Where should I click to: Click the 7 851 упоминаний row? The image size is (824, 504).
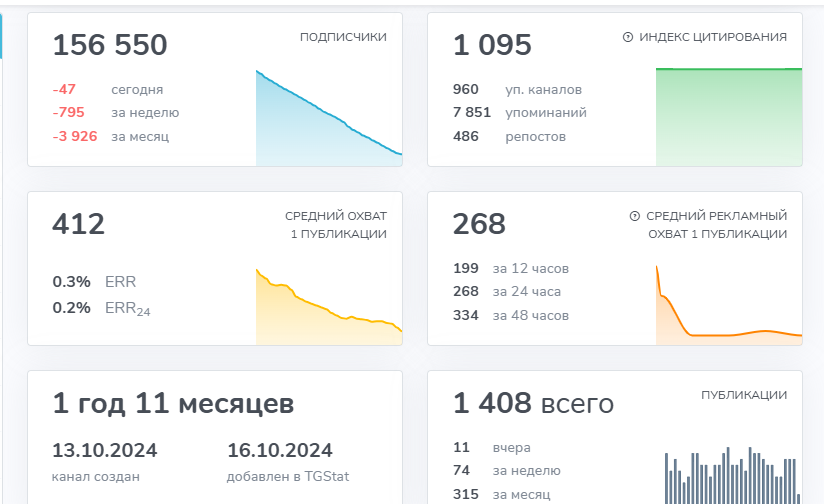click(520, 112)
